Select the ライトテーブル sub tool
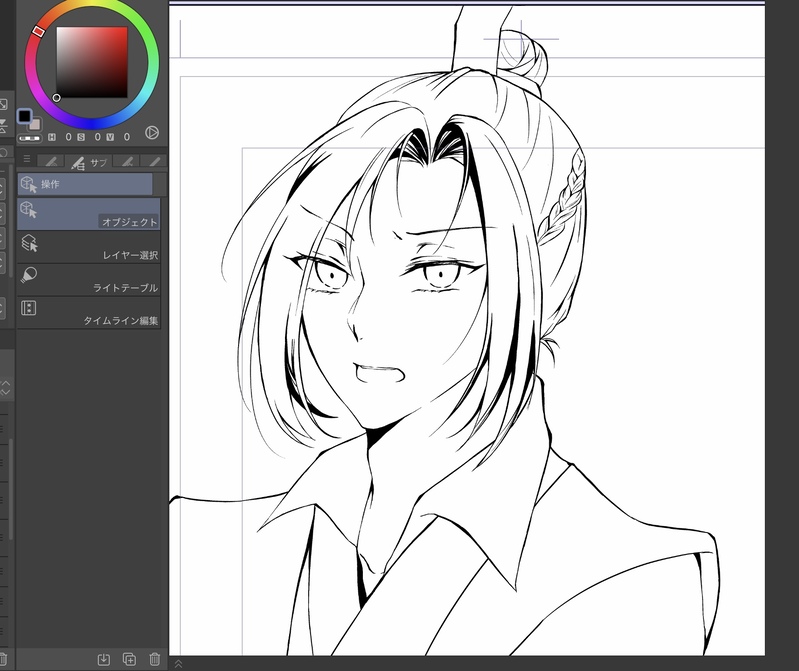Image resolution: width=799 pixels, height=671 pixels. pos(89,280)
